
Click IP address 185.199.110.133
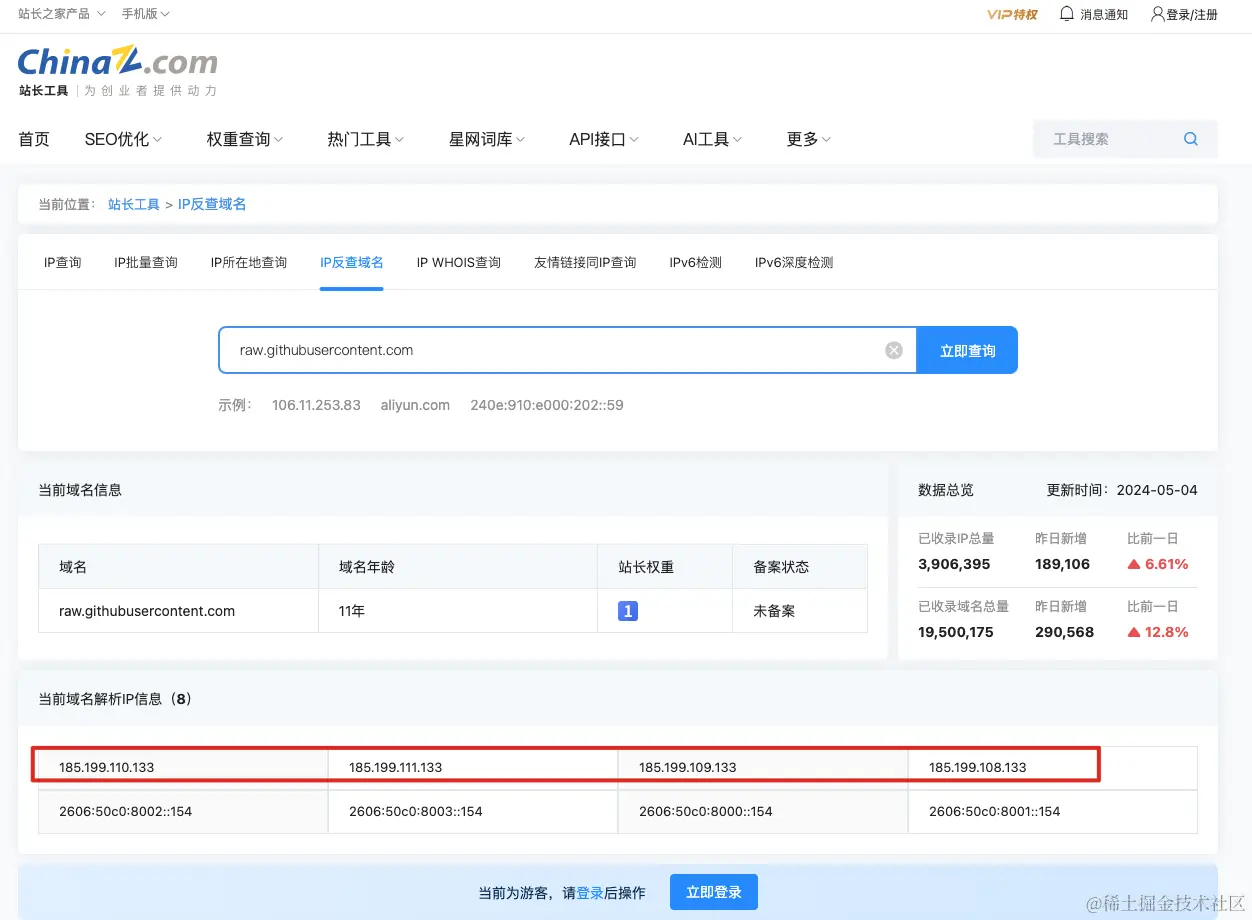[107, 767]
